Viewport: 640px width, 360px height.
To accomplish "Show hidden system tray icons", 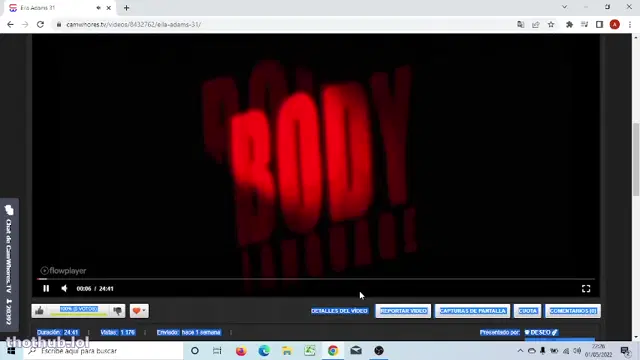I will point(520,351).
